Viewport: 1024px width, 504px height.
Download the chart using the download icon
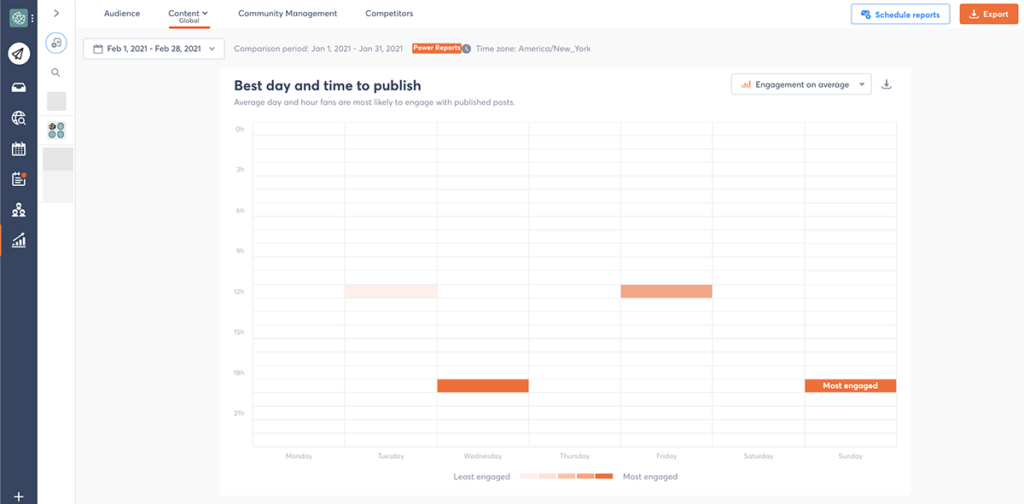click(886, 84)
